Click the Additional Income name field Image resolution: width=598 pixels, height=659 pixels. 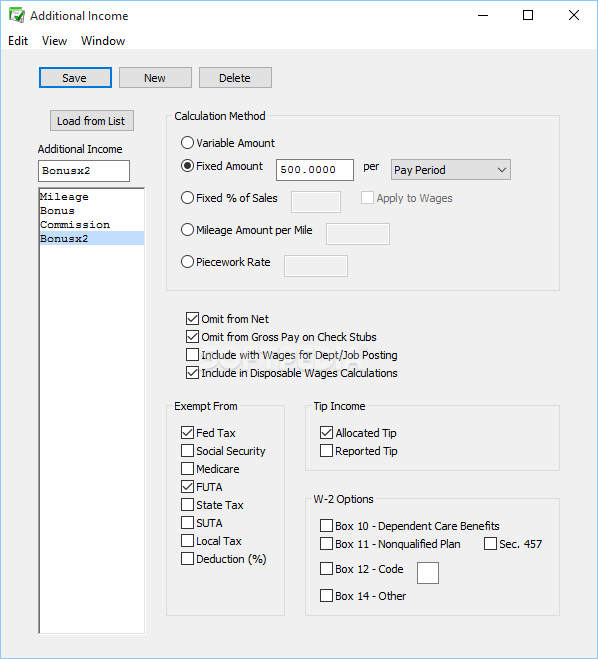(84, 171)
